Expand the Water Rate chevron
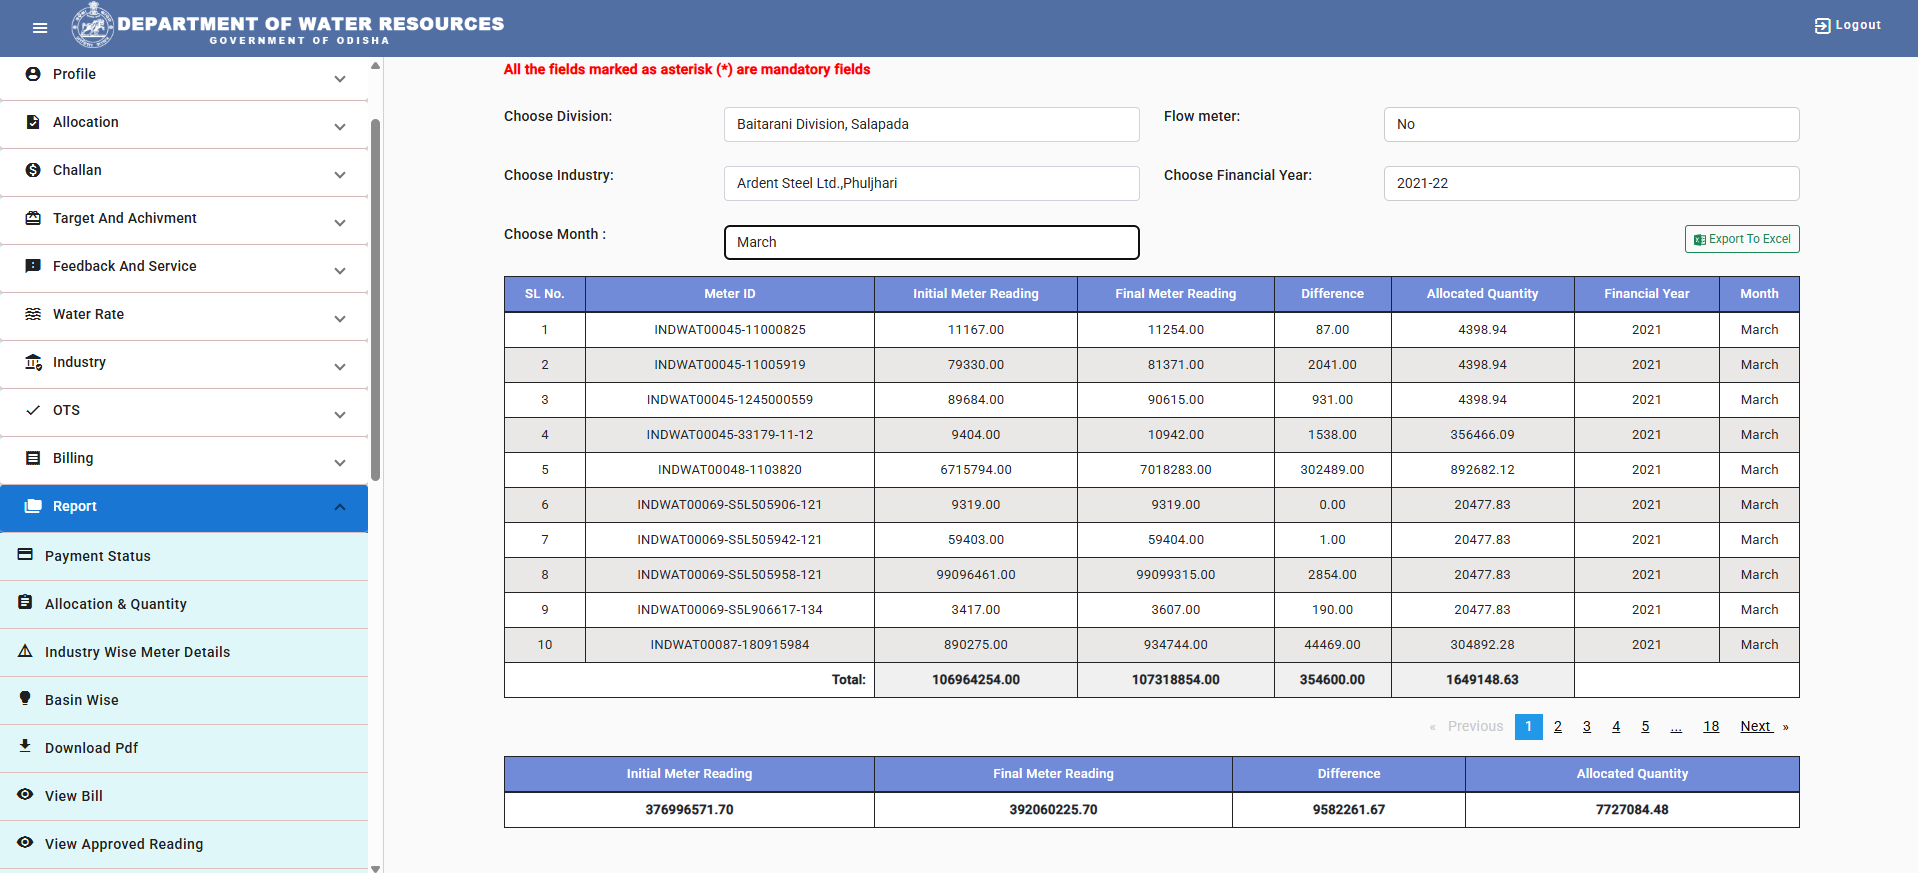This screenshot has width=1918, height=873. (x=340, y=319)
